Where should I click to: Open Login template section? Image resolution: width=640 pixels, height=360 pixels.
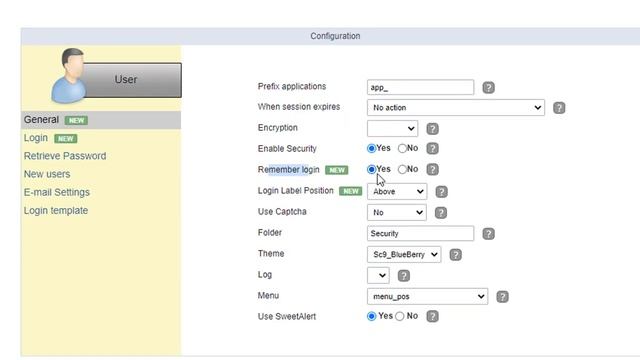pyautogui.click(x=56, y=211)
